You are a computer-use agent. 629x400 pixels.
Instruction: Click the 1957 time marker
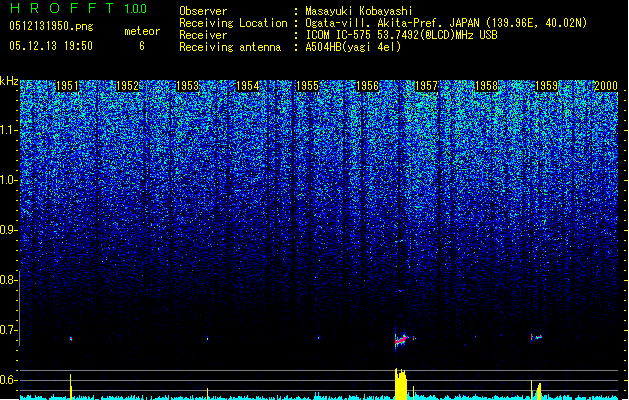tap(426, 86)
